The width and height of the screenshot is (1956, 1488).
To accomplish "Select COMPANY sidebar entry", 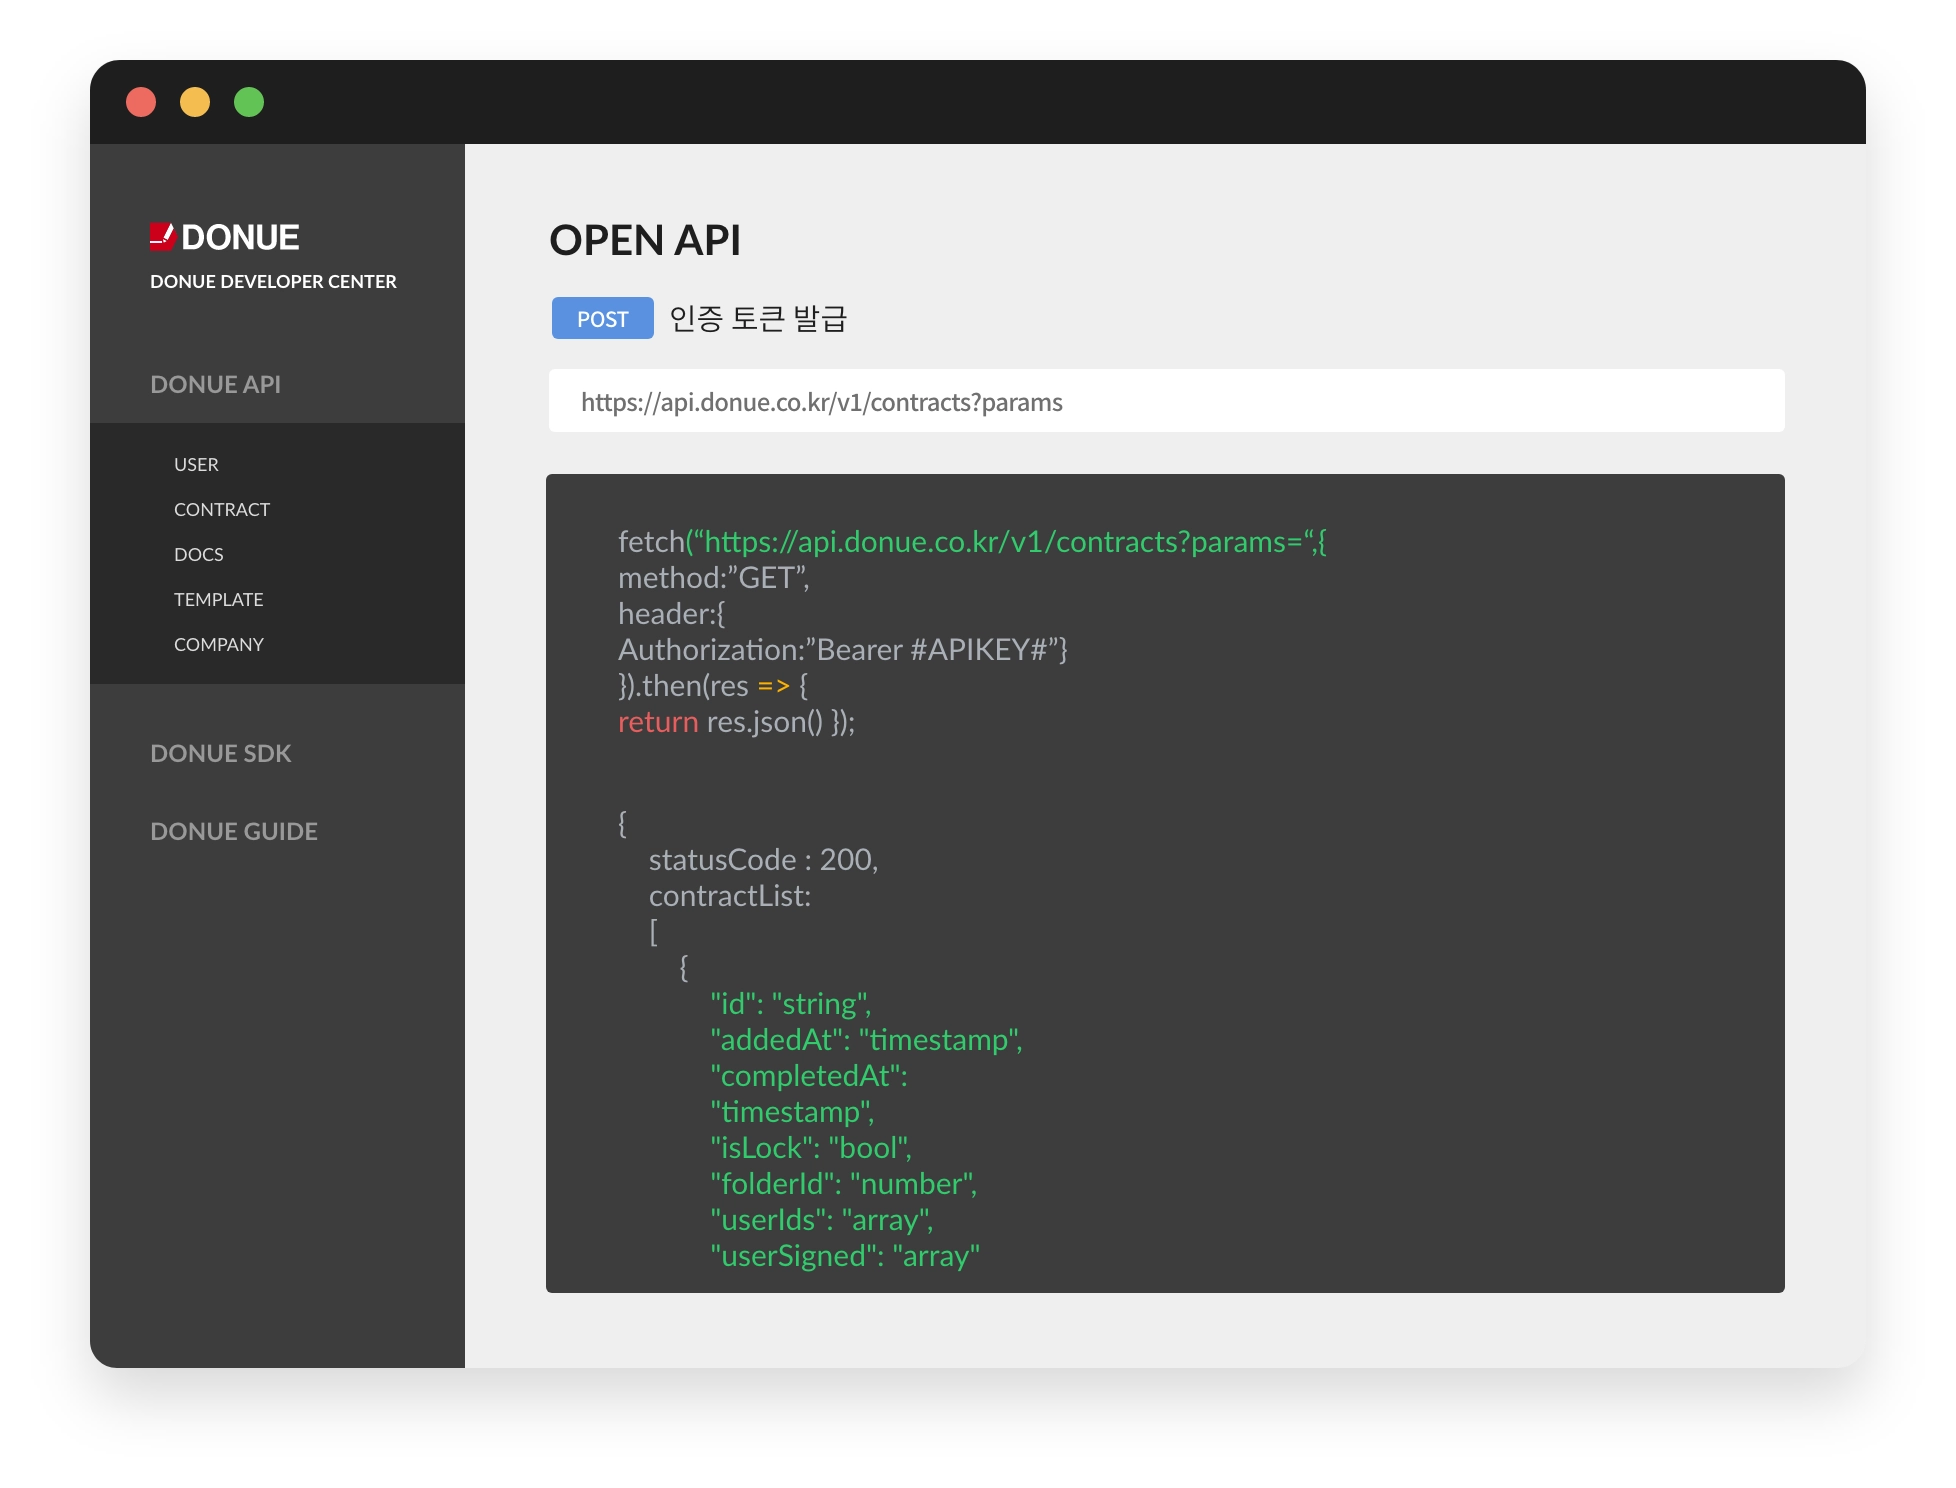I will click(x=219, y=645).
